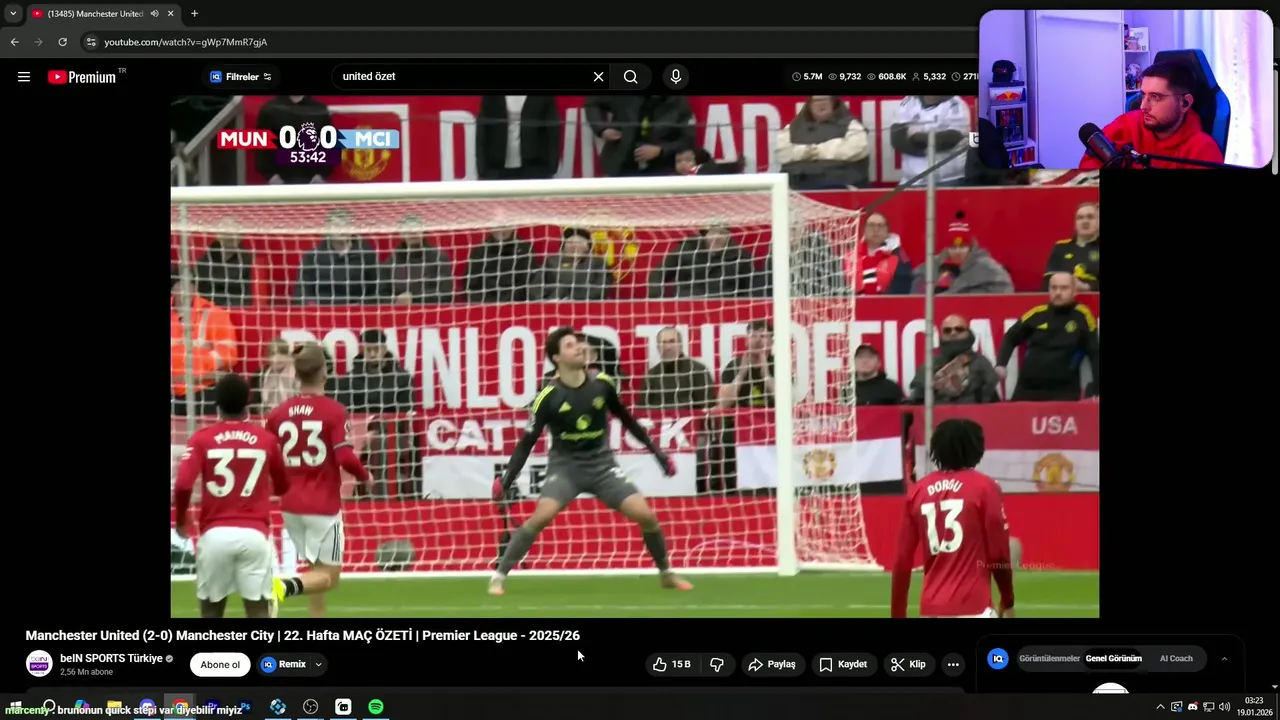Start voice search with the microphone

click(676, 76)
